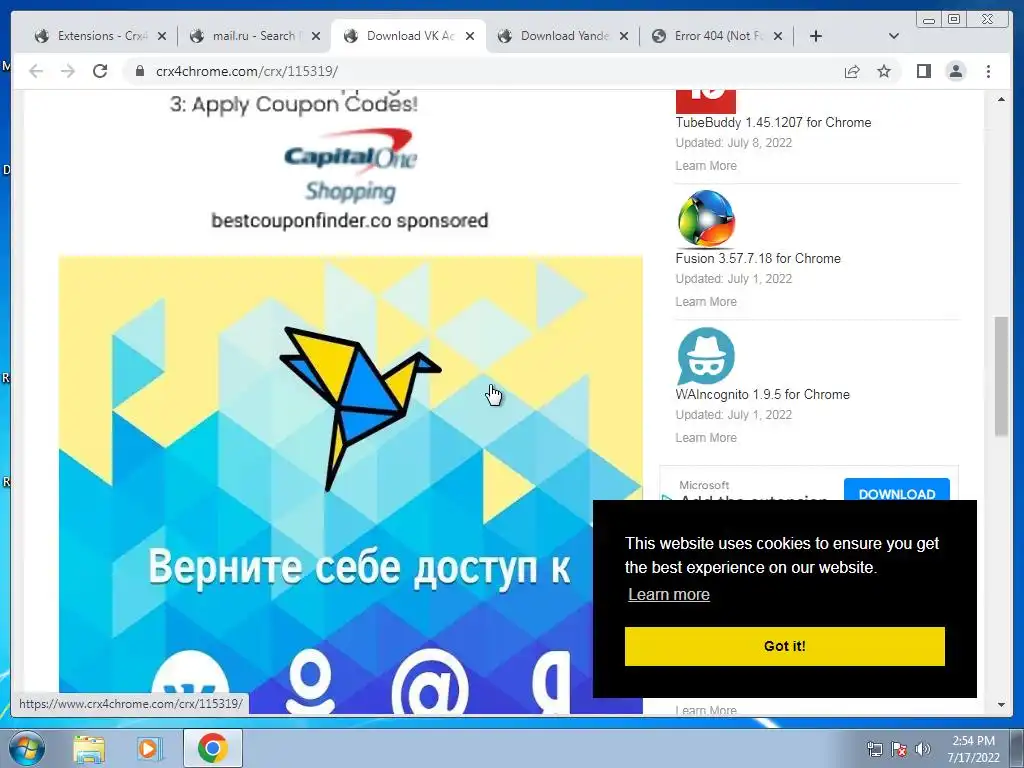This screenshot has height=768, width=1024.
Task: Click Learn More under TubeBuddy
Action: (x=706, y=166)
